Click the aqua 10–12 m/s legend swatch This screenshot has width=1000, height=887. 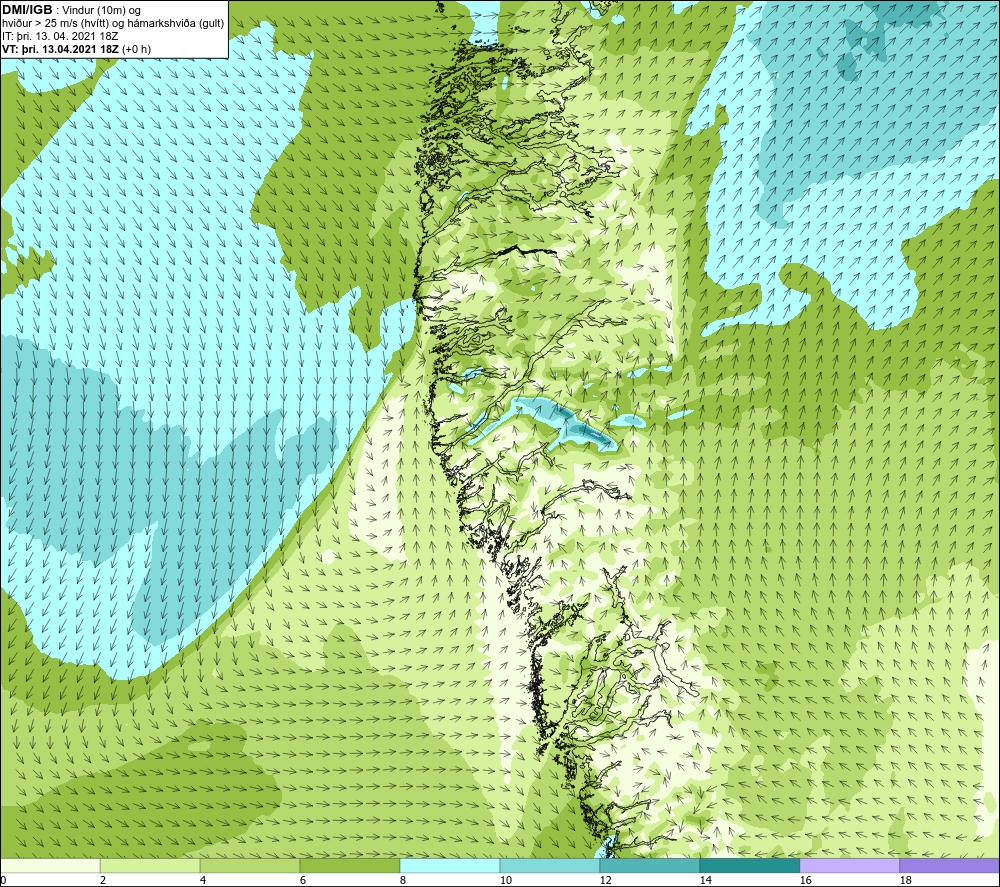coord(550,865)
